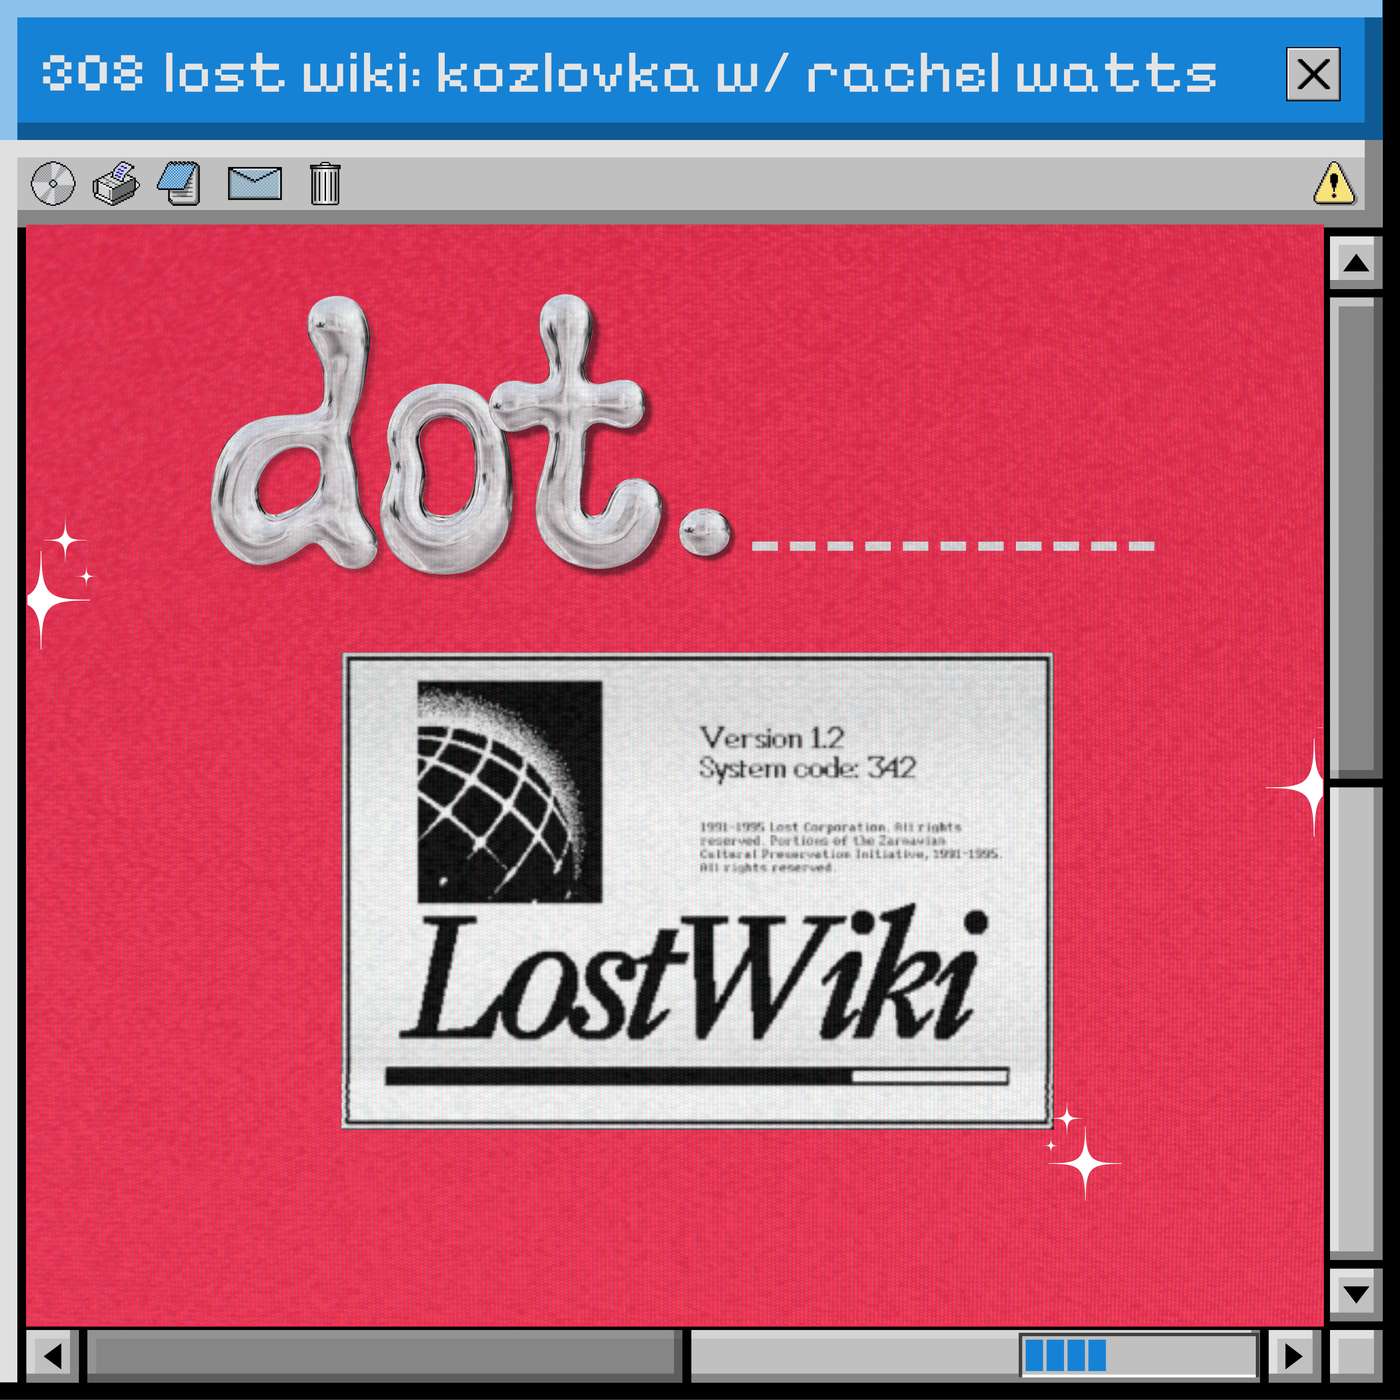This screenshot has width=1400, height=1400.
Task: Click the CD disc icon in the toolbar
Action: [53, 184]
